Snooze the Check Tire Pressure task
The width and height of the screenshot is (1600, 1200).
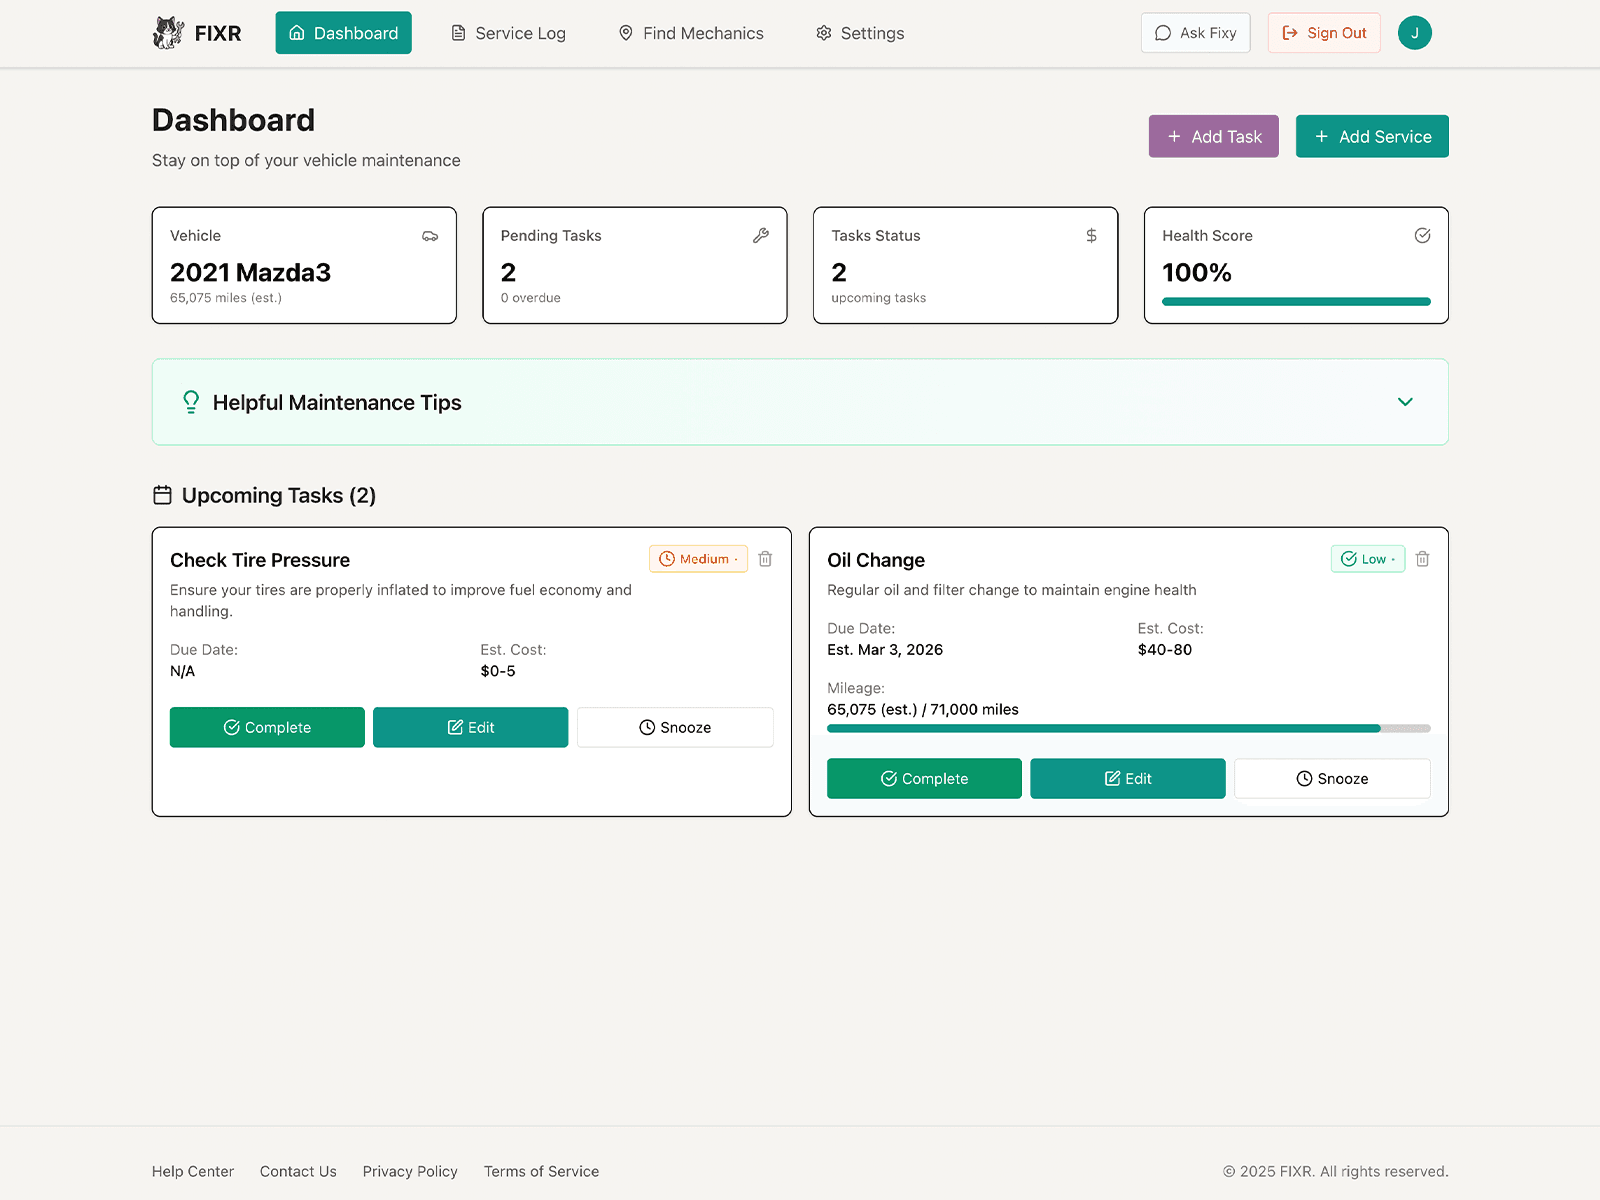click(675, 727)
